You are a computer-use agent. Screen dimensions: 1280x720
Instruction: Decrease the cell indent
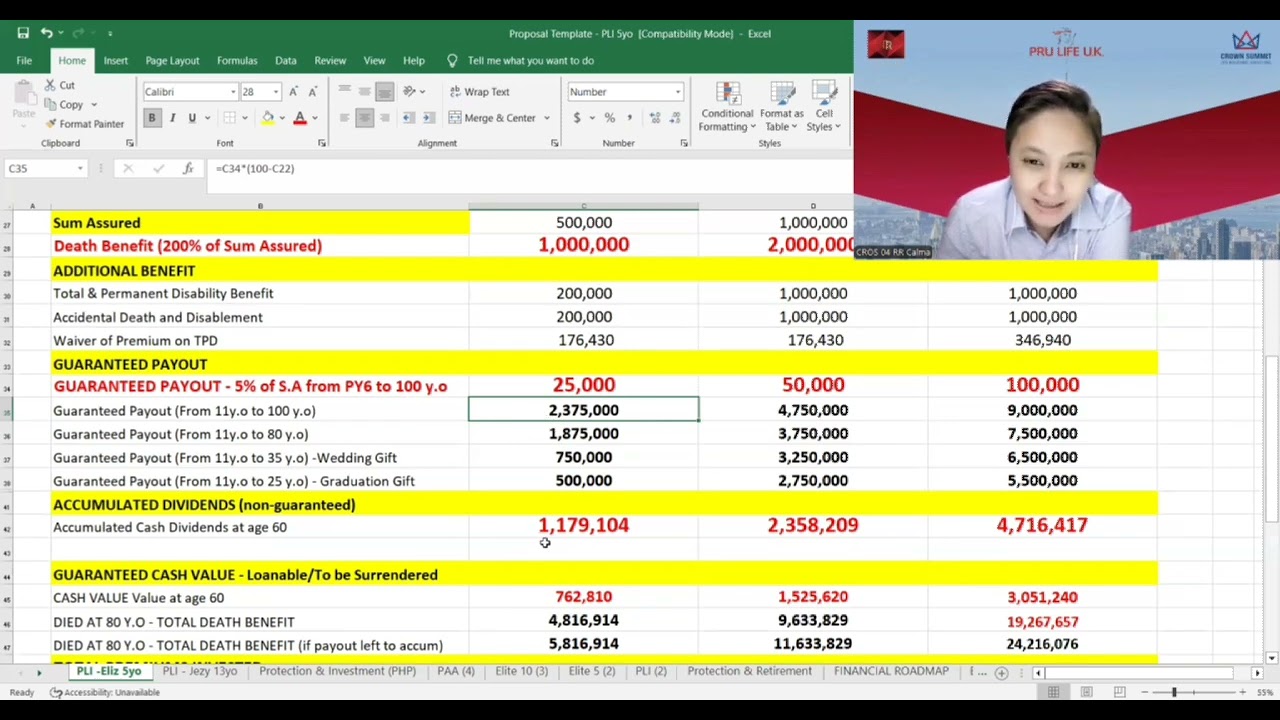click(x=409, y=118)
